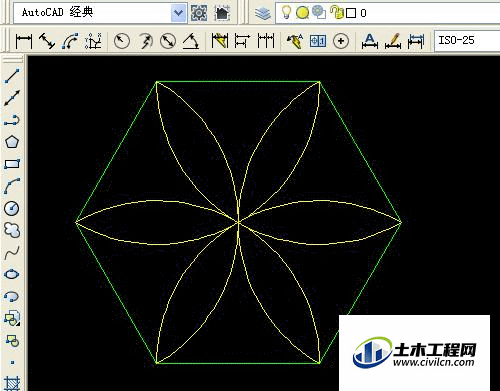Click the Dimension Edit tool
Screen dimensions: 500x391
(370, 41)
